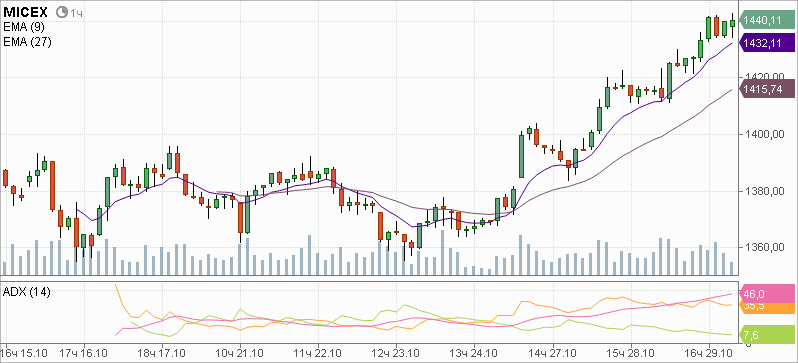
Task: Click the MICEX ticker title
Action: (26, 12)
